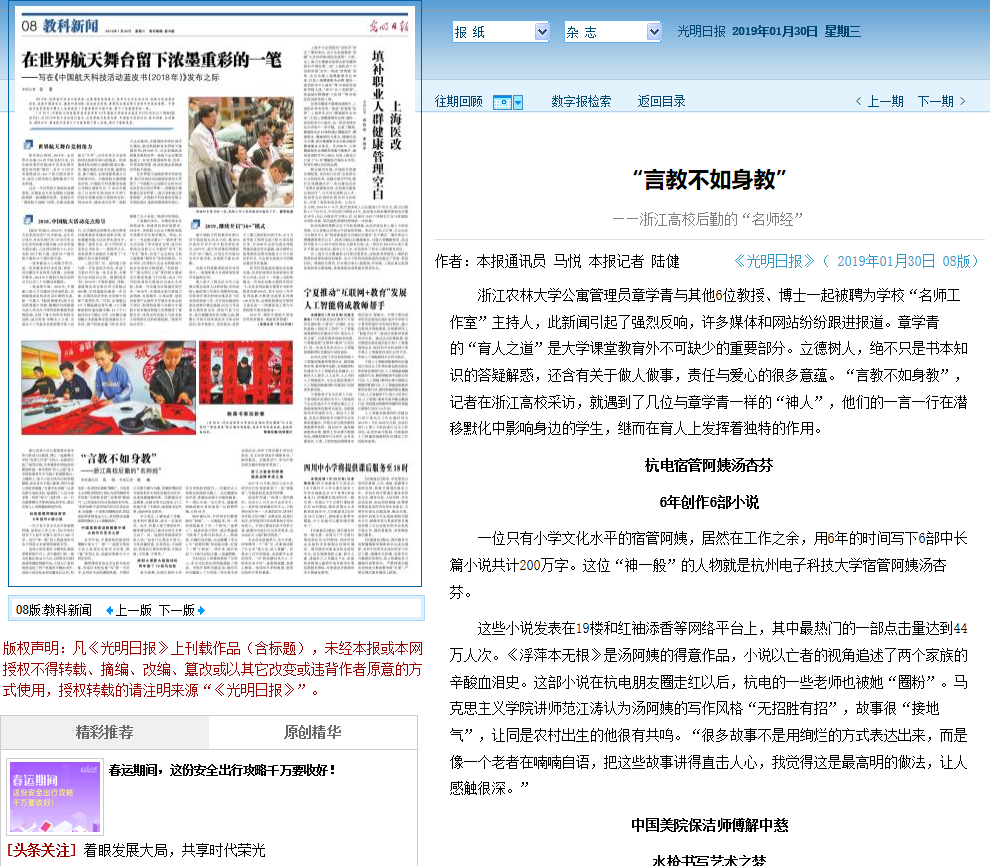The image size is (990, 866).
Task: Switch to the 原创精华 tab
Action: 313,732
